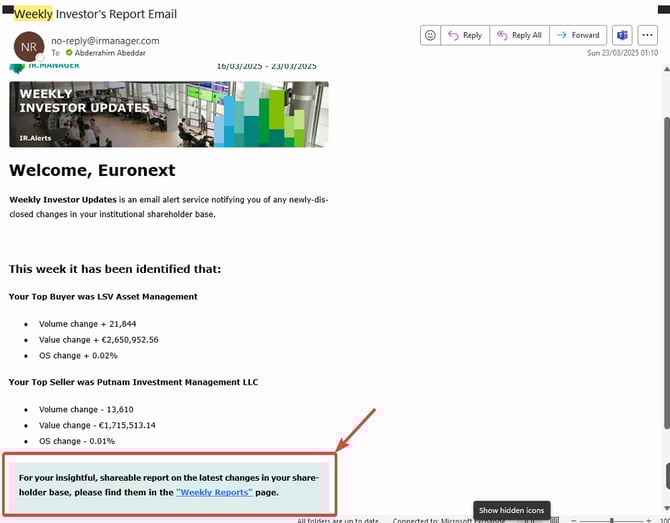Click the zoom slider handle in status bar

(611, 520)
